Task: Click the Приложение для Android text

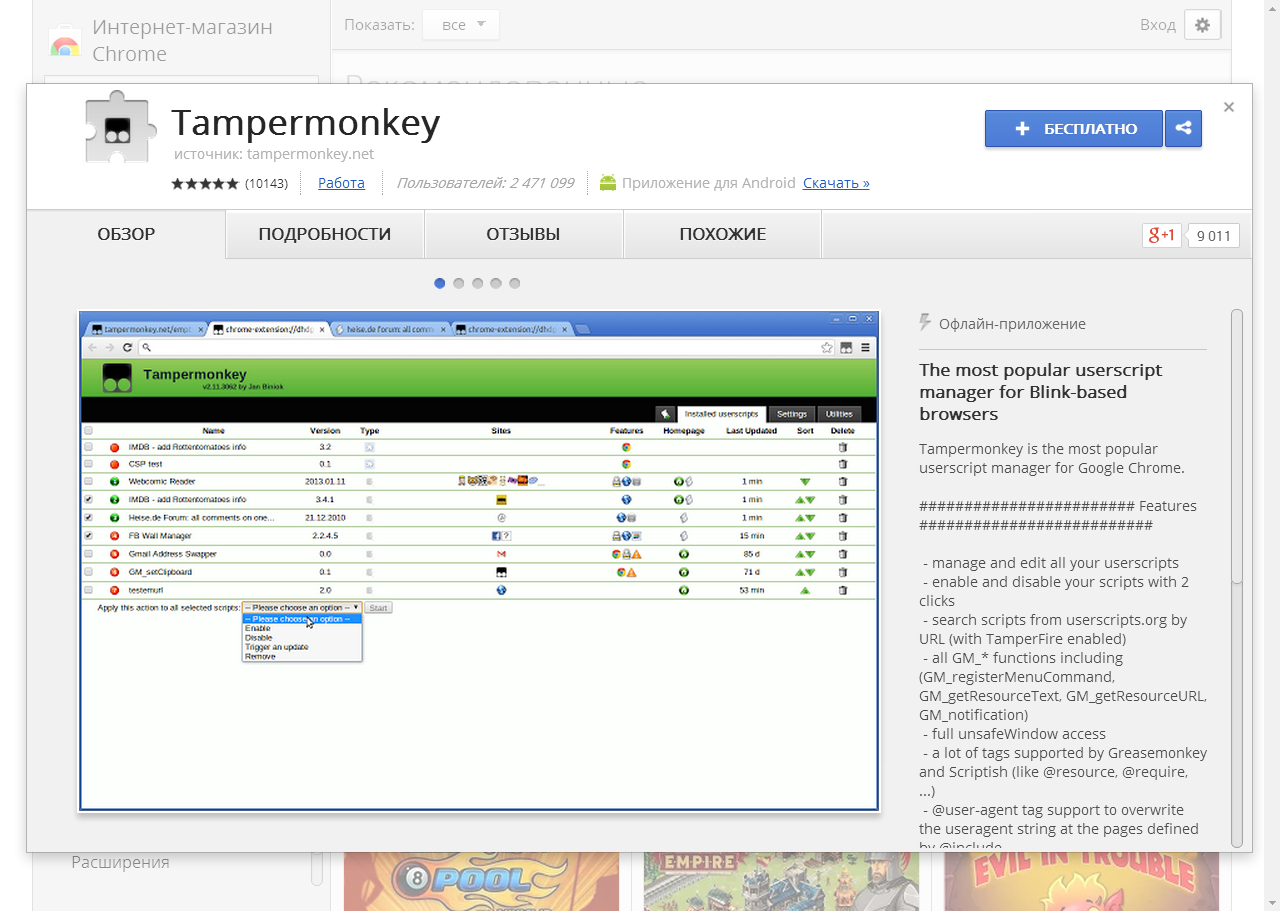Action: (x=709, y=183)
